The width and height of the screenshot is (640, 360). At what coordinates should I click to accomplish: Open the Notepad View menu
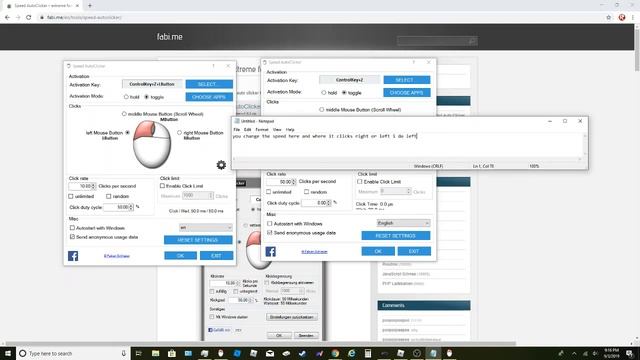pyautogui.click(x=277, y=130)
